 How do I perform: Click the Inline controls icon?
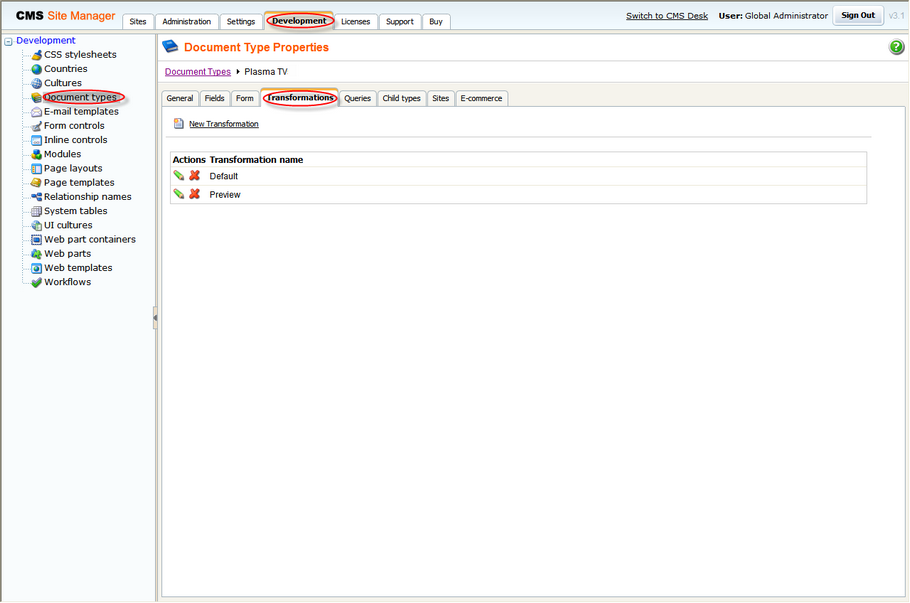(37, 140)
